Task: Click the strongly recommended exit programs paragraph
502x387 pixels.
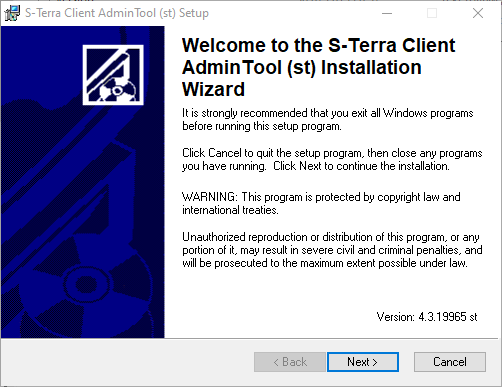Action: pos(328,120)
